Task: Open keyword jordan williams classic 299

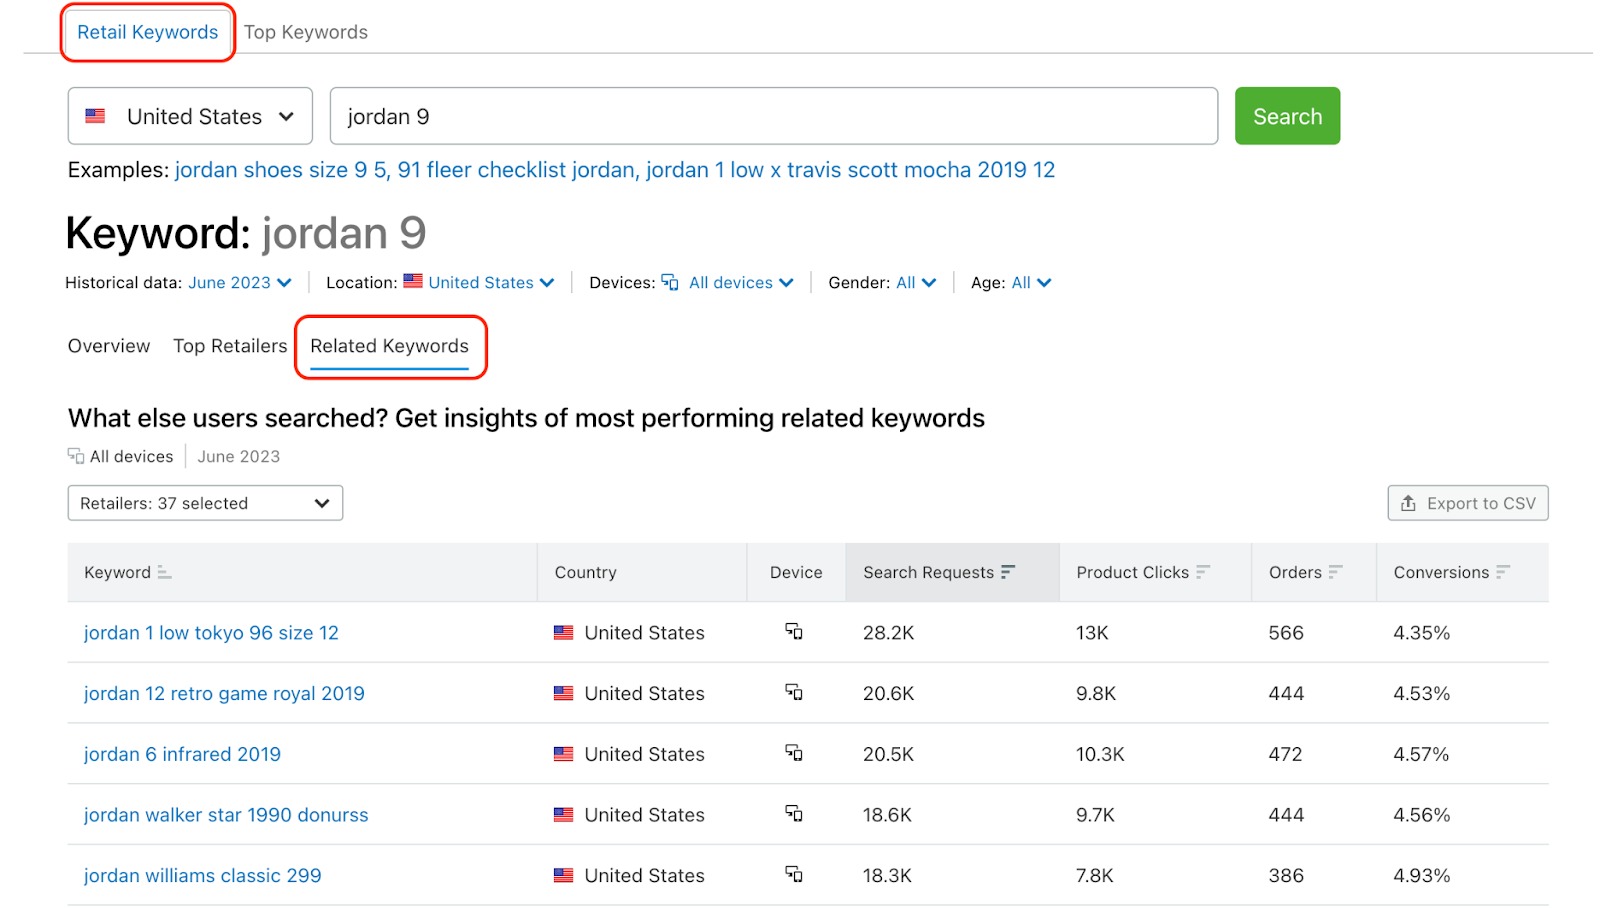Action: 203,876
